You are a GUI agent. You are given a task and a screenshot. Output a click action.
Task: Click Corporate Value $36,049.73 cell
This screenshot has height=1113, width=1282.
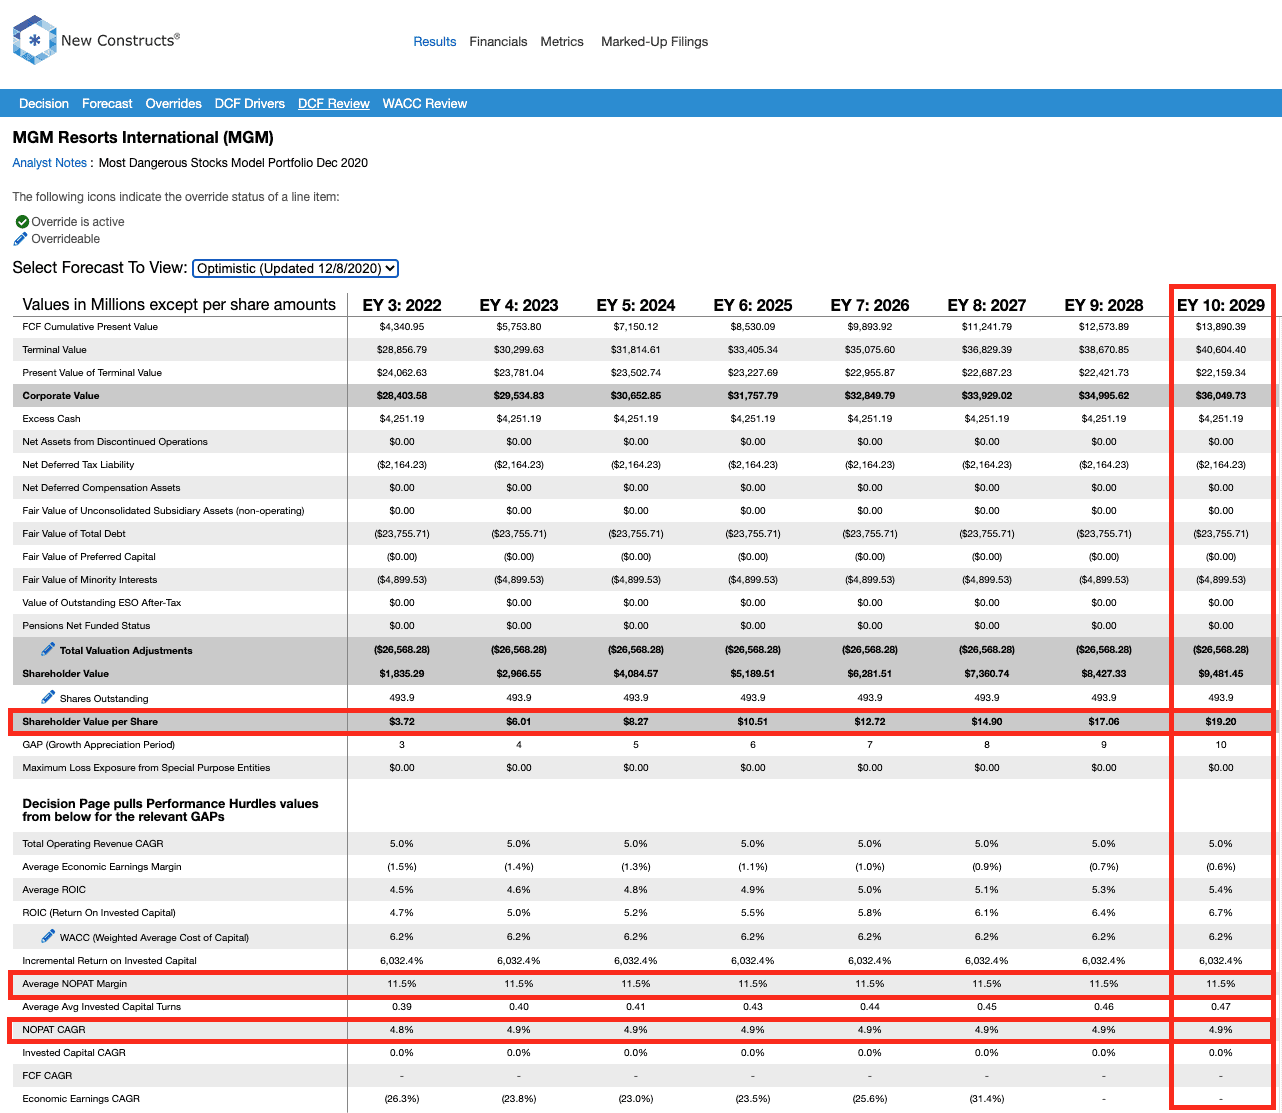coord(1221,396)
